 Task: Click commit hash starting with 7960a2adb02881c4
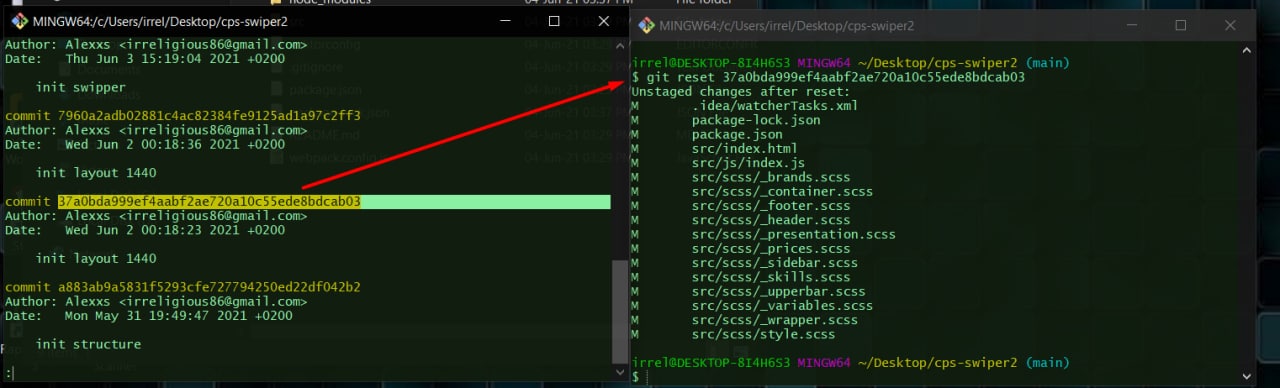click(x=209, y=115)
